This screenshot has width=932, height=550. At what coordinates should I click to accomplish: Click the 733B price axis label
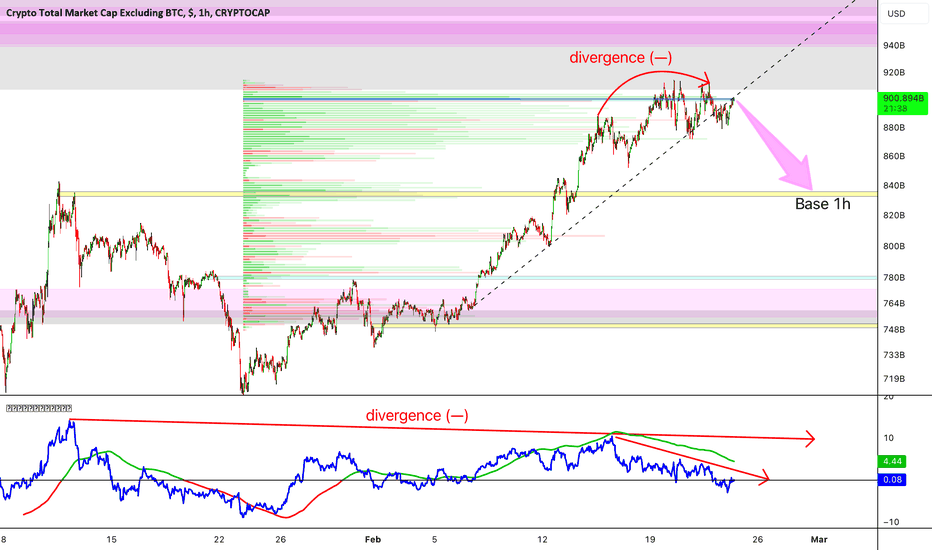(894, 355)
